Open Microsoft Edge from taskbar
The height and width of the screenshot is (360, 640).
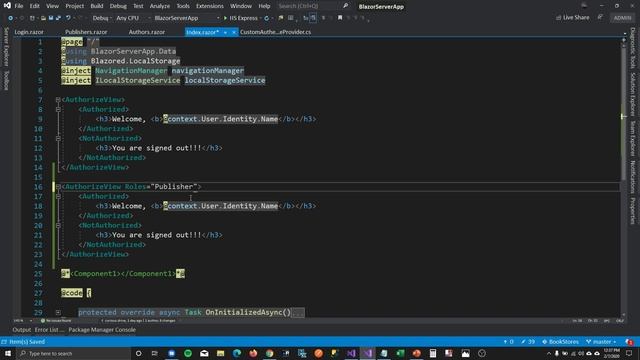point(237,353)
